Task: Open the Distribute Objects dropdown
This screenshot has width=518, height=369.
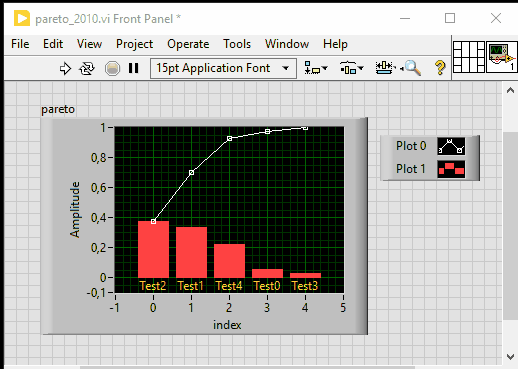Action: point(352,68)
